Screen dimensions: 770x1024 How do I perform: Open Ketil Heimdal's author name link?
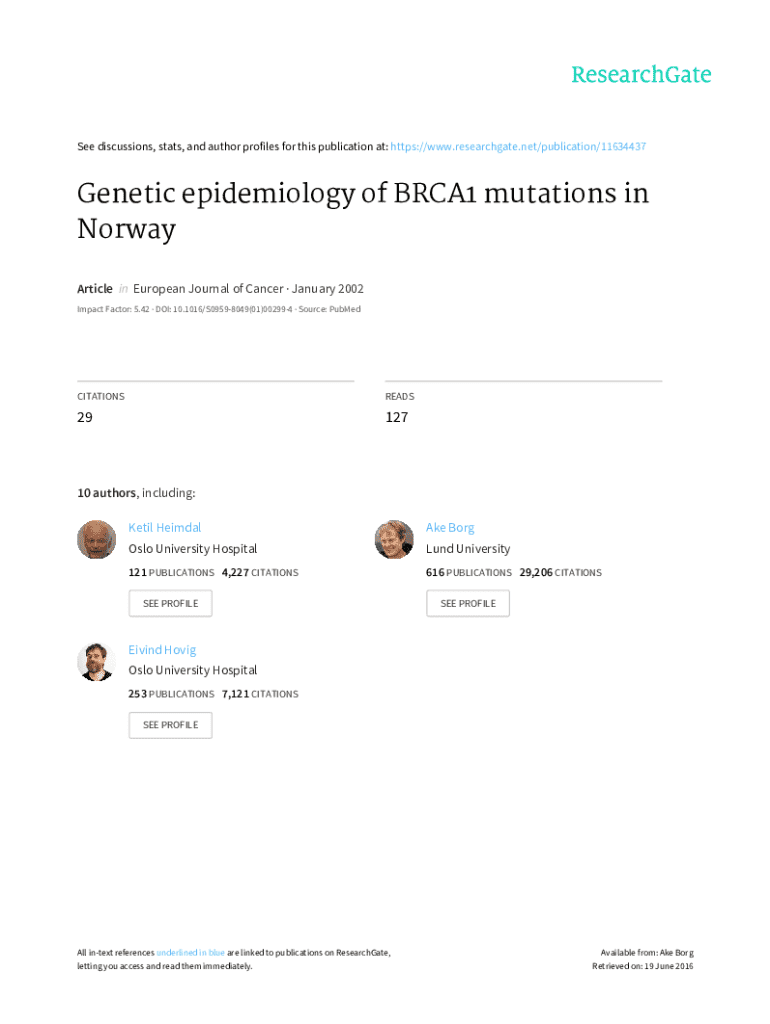[165, 528]
